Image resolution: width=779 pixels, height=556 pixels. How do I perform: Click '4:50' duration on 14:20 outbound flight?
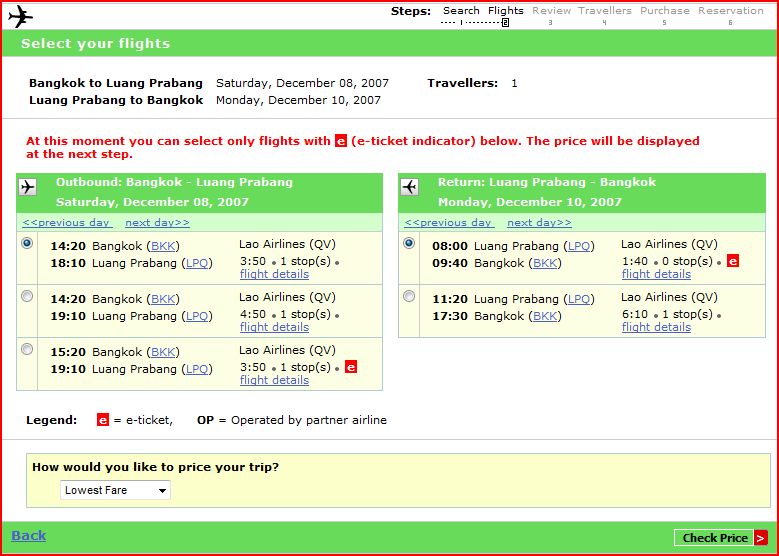pyautogui.click(x=253, y=314)
